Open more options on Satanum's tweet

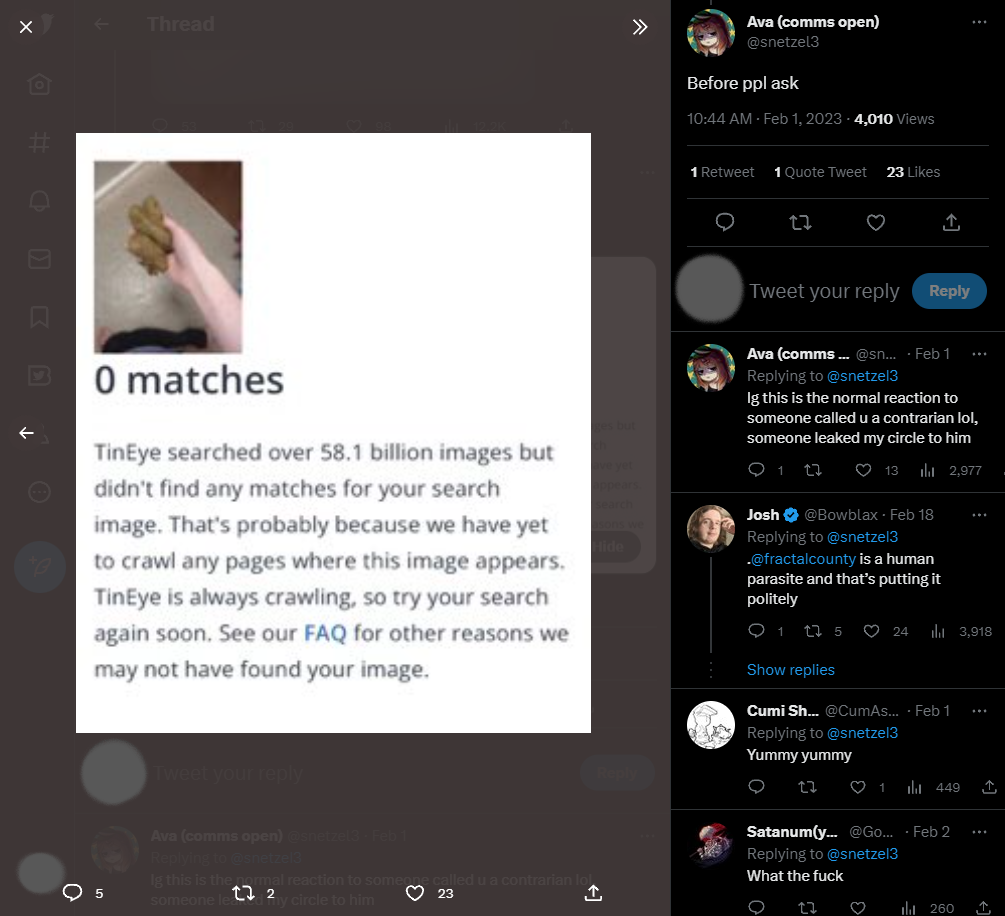click(x=979, y=832)
